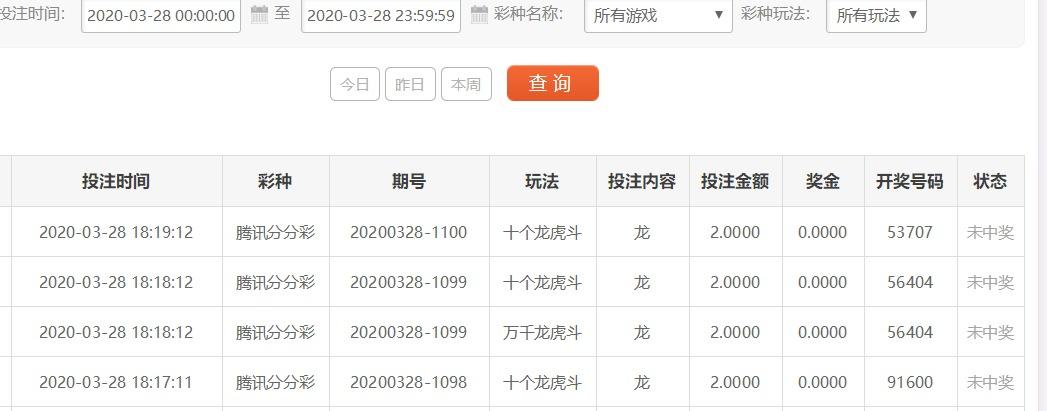This screenshot has width=1047, height=411.
Task: Click end time field 2020-03-28 23:59:59
Action: click(x=381, y=15)
